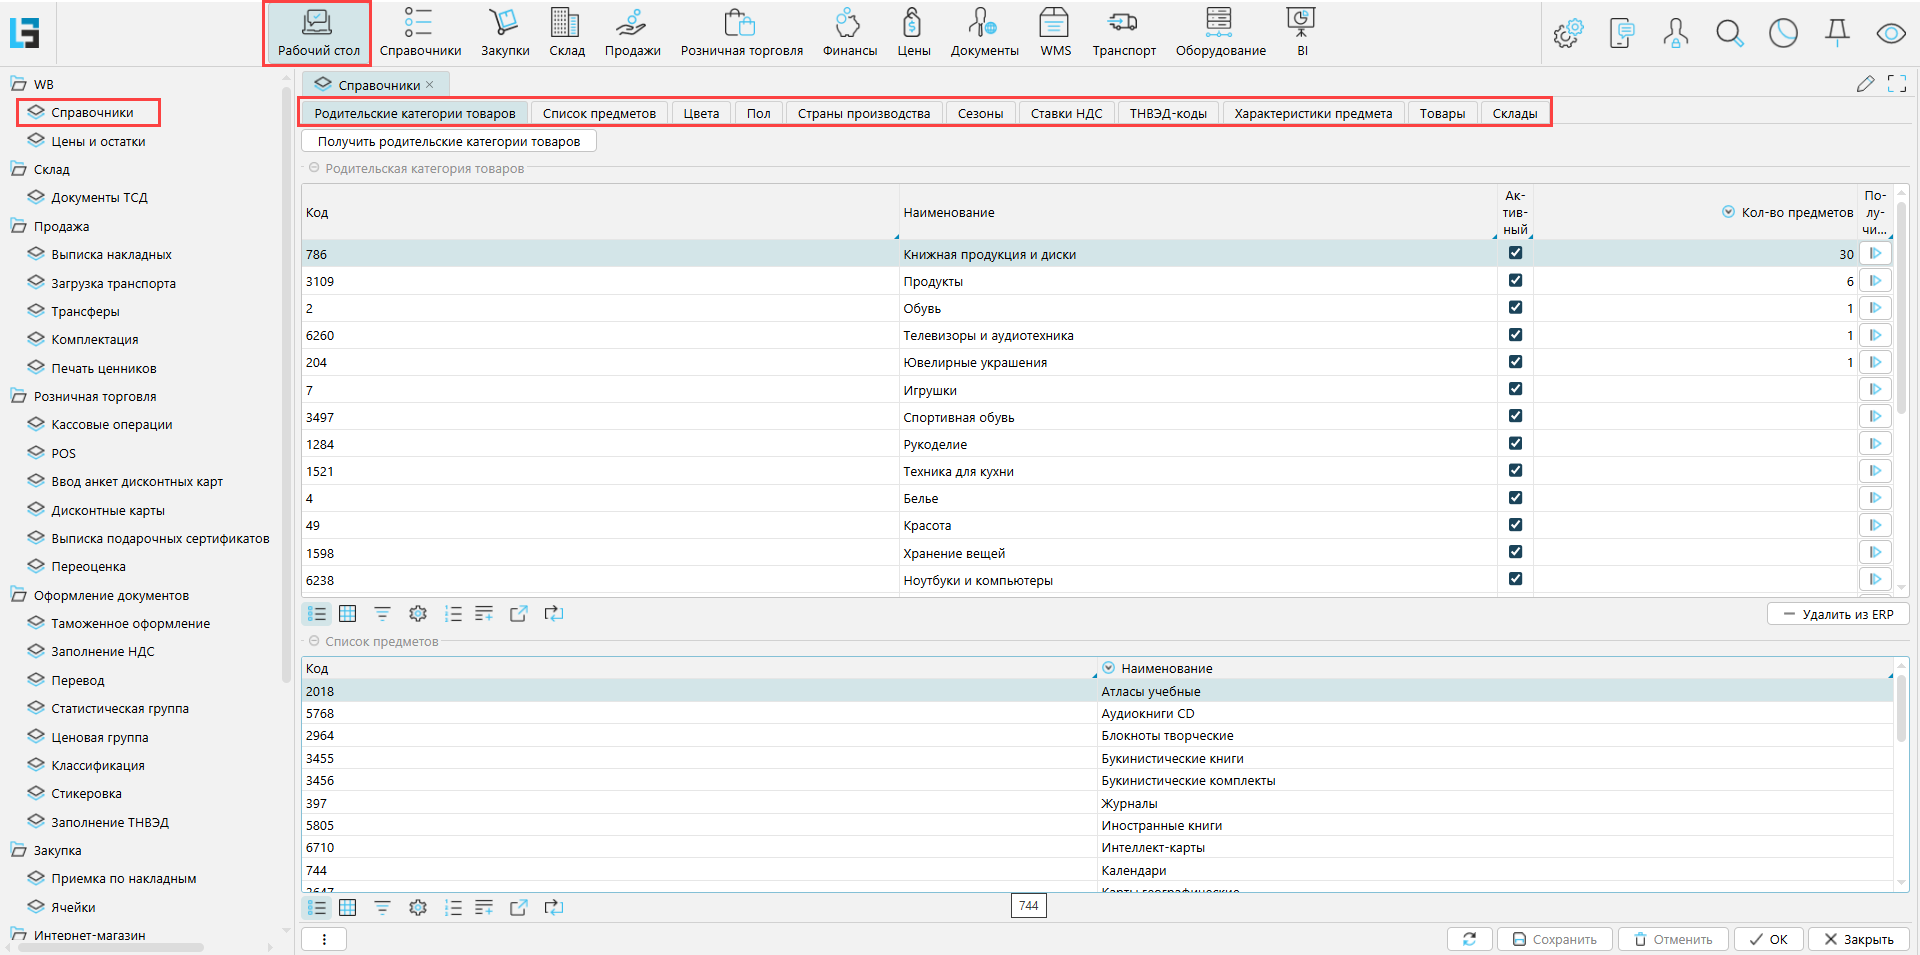This screenshot has width=1920, height=955.
Task: Collapse the Родительская категория товаров section
Action: [314, 168]
